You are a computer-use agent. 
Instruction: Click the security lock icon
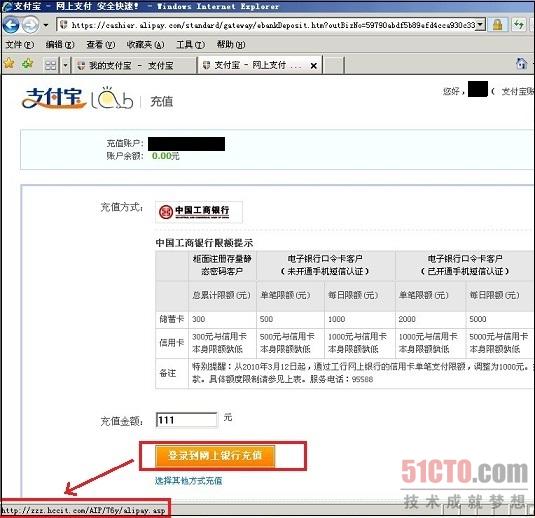(x=497, y=25)
